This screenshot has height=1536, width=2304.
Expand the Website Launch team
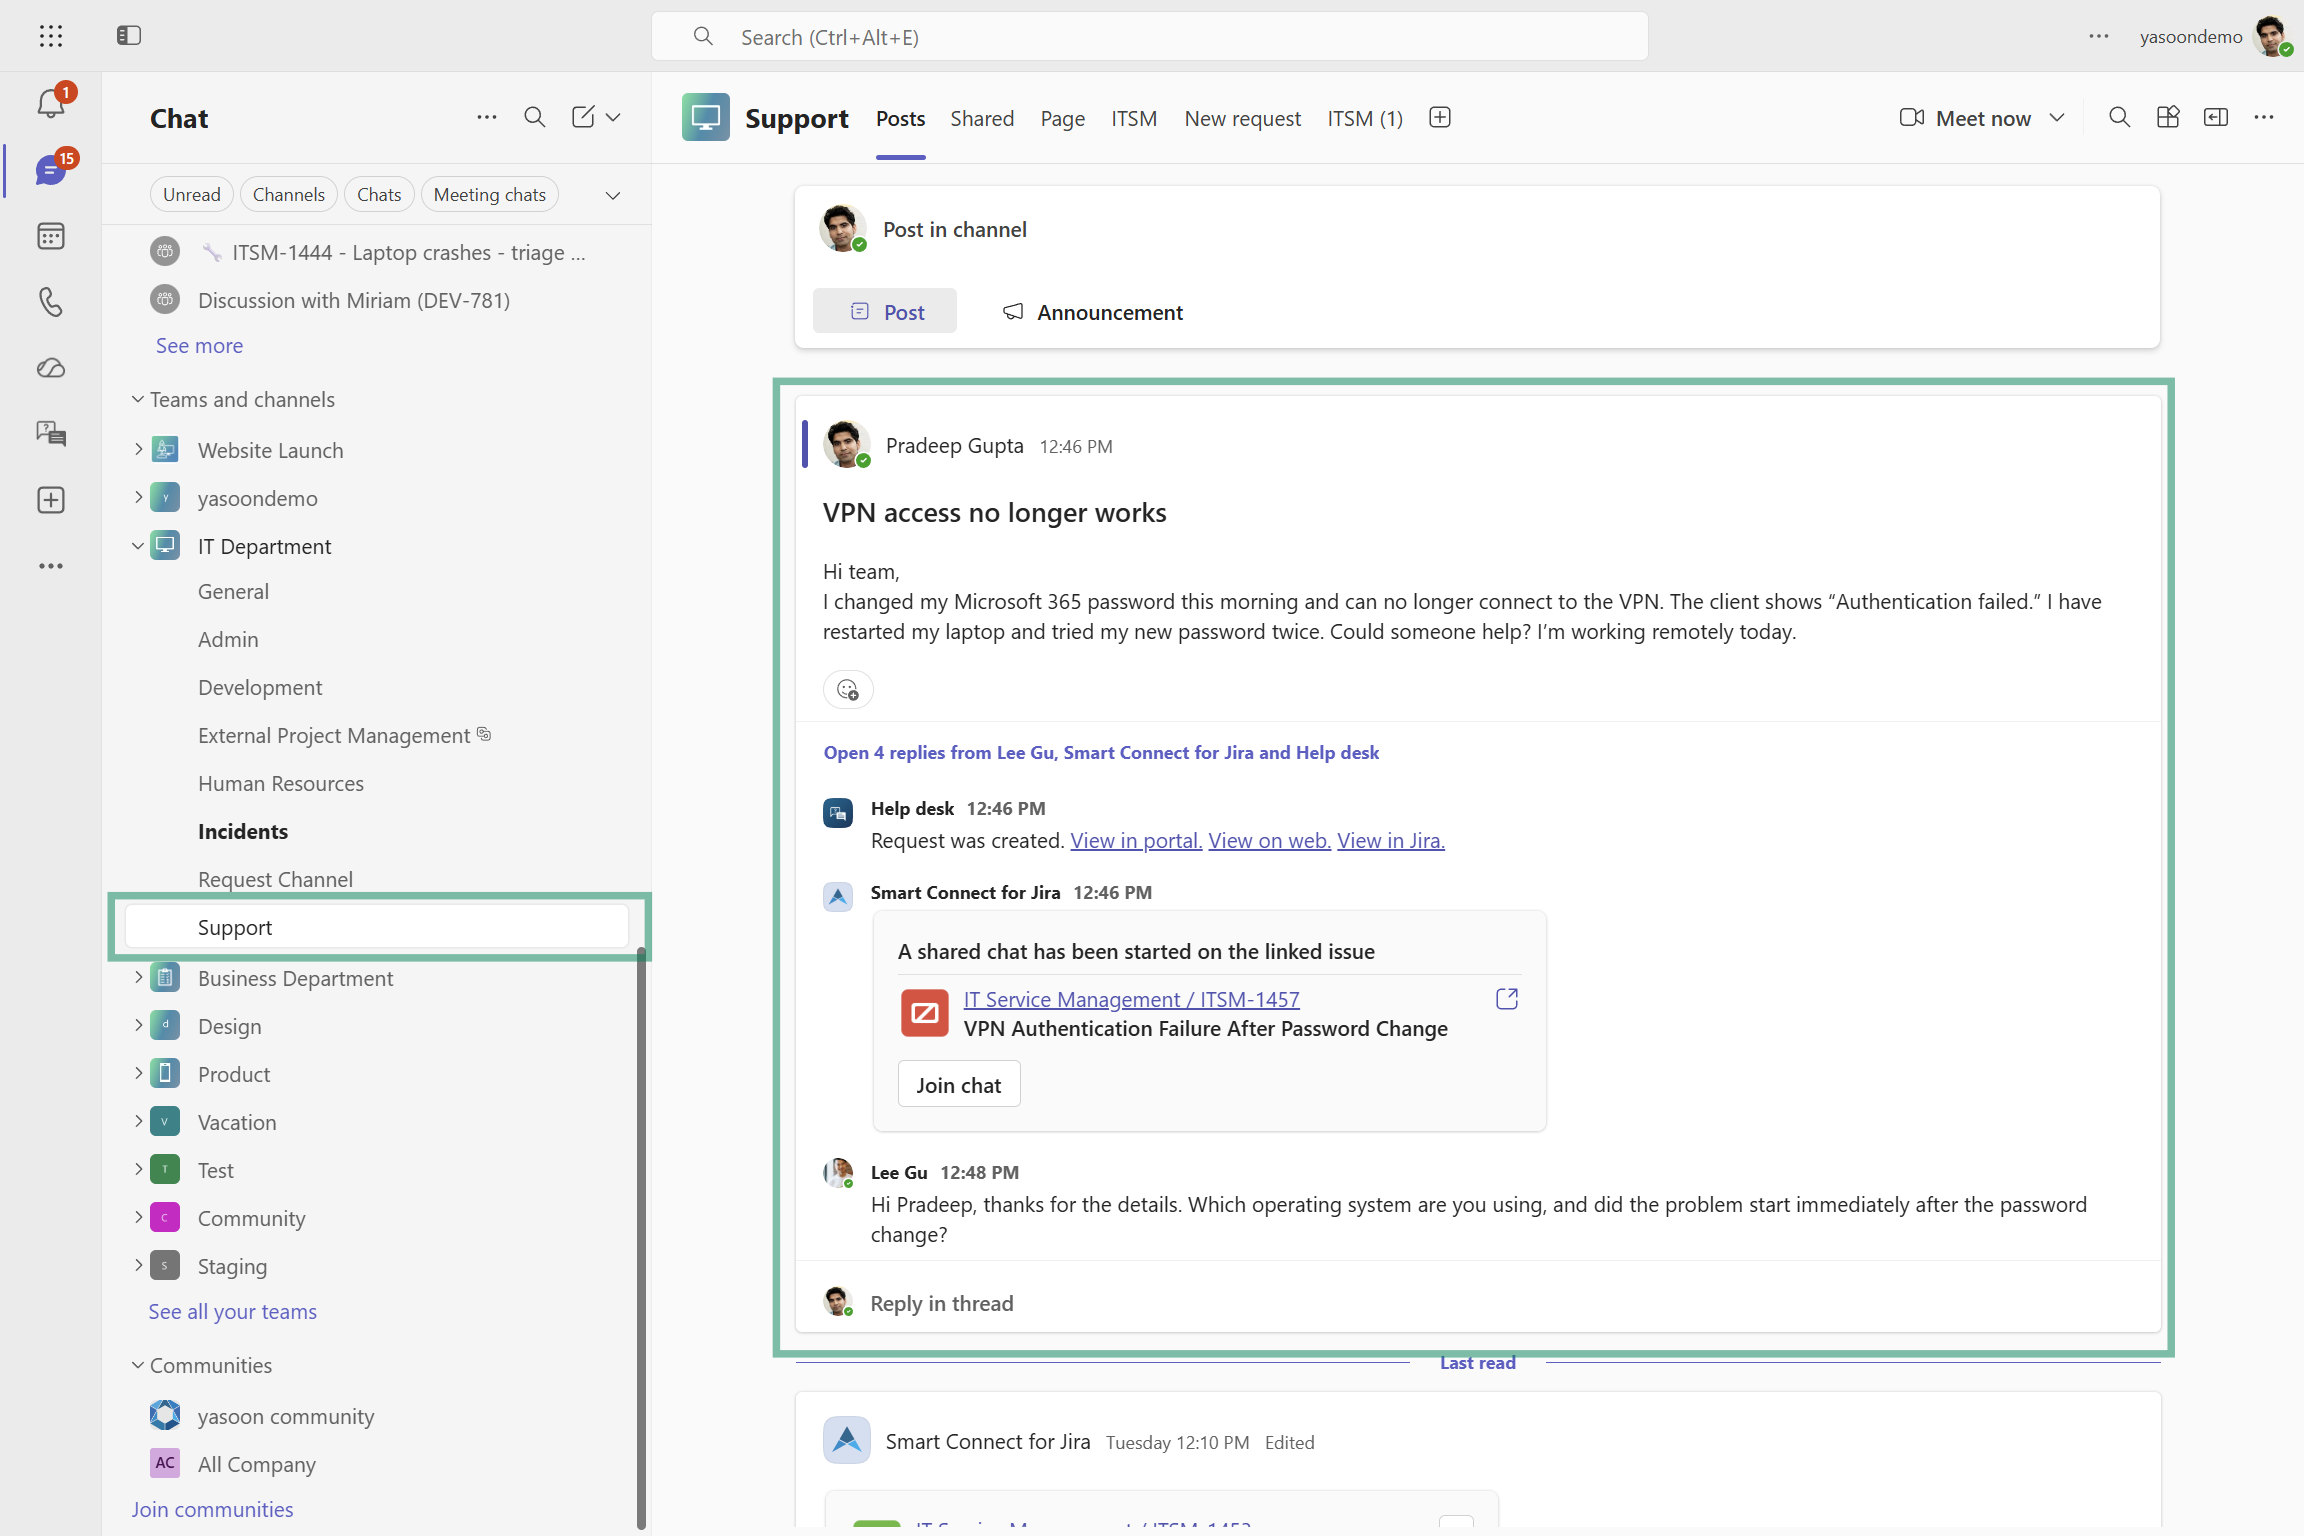click(138, 450)
